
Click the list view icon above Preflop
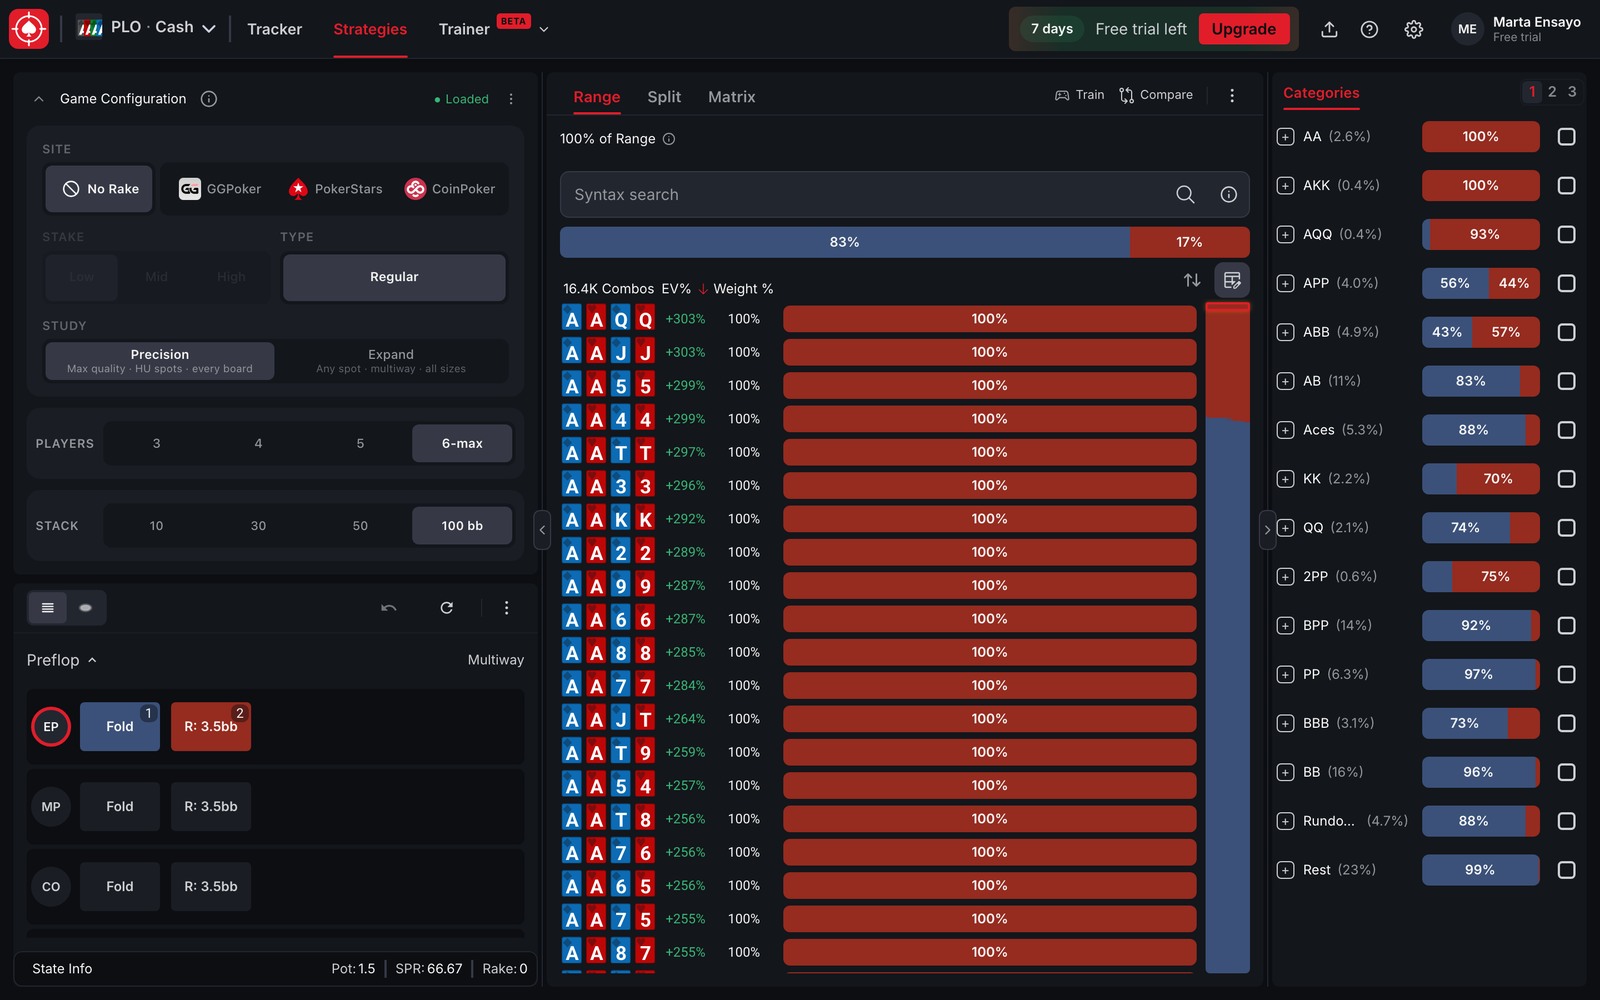(x=47, y=608)
